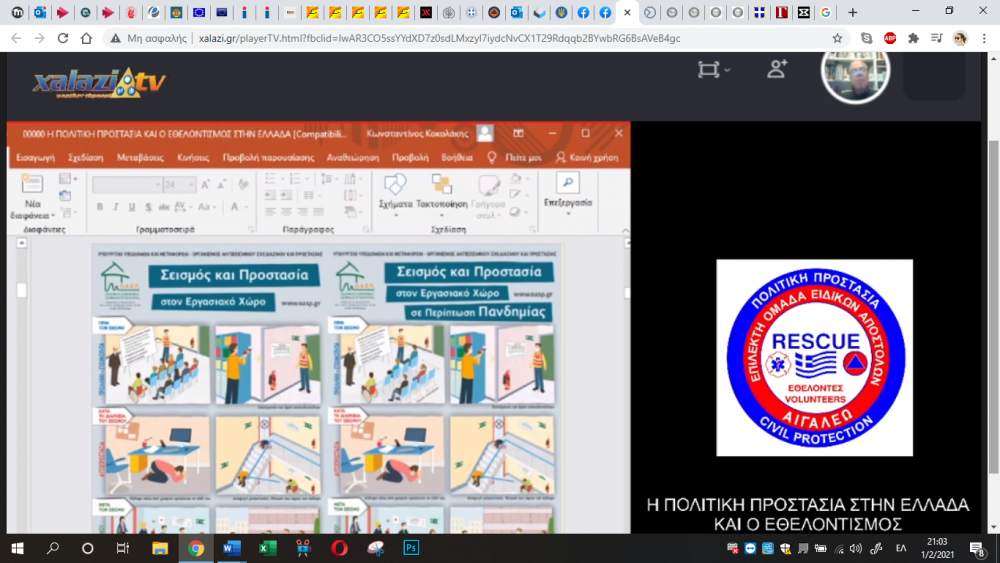
Task: Click Κοινή χρήση share button
Action: point(587,157)
